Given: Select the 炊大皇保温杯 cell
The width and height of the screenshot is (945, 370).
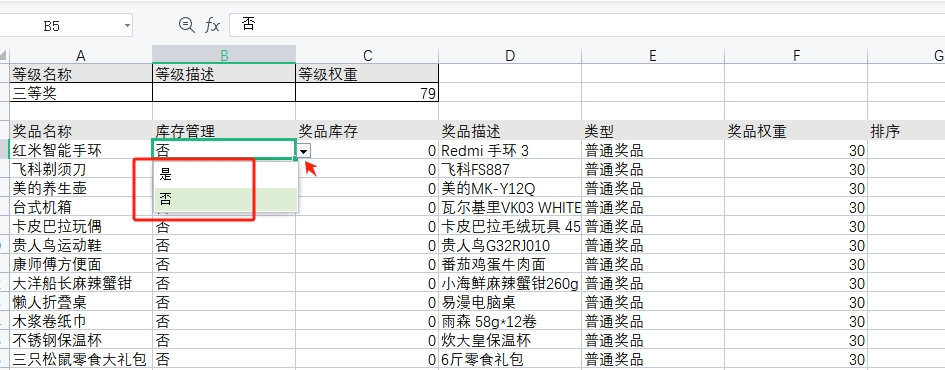Looking at the screenshot, I should [510, 340].
